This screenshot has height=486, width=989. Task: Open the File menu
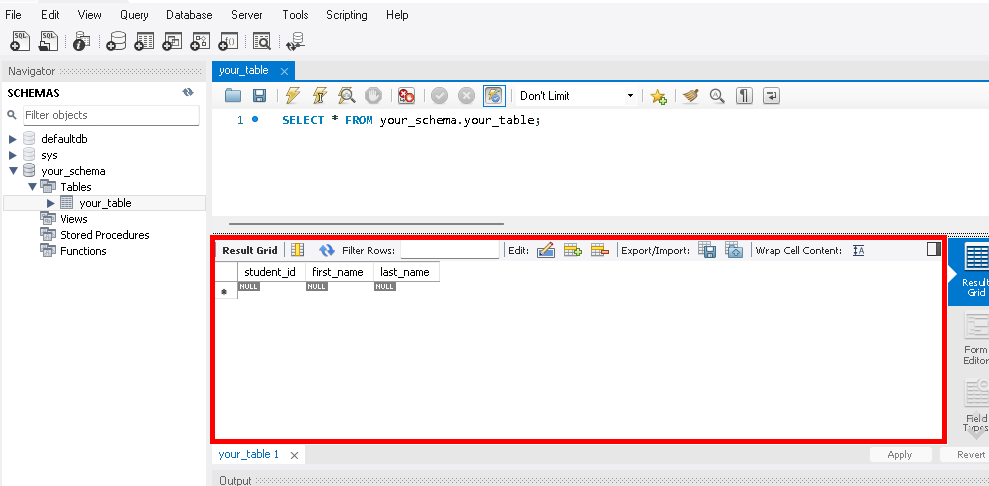click(x=13, y=14)
